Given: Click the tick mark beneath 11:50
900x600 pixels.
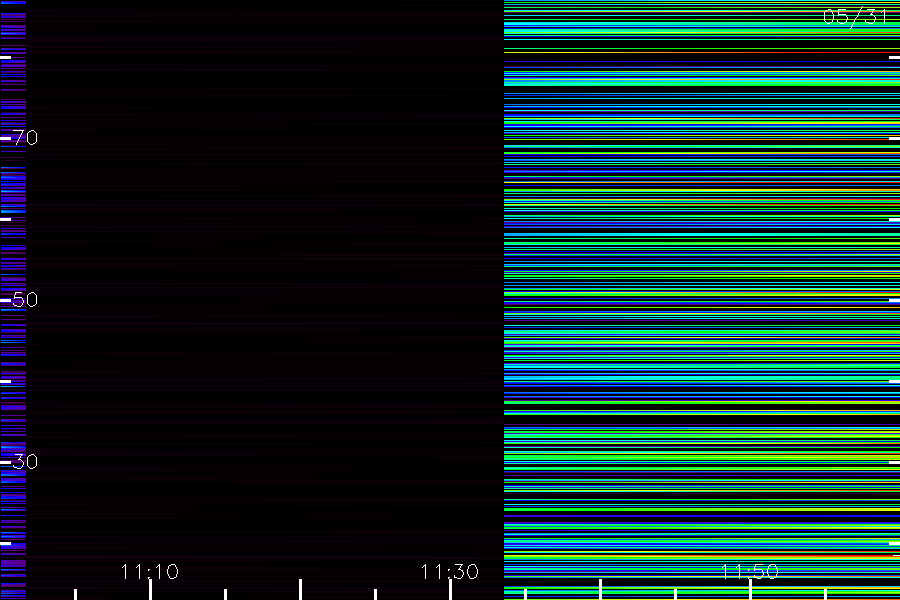Looking at the screenshot, I should click(x=750, y=590).
